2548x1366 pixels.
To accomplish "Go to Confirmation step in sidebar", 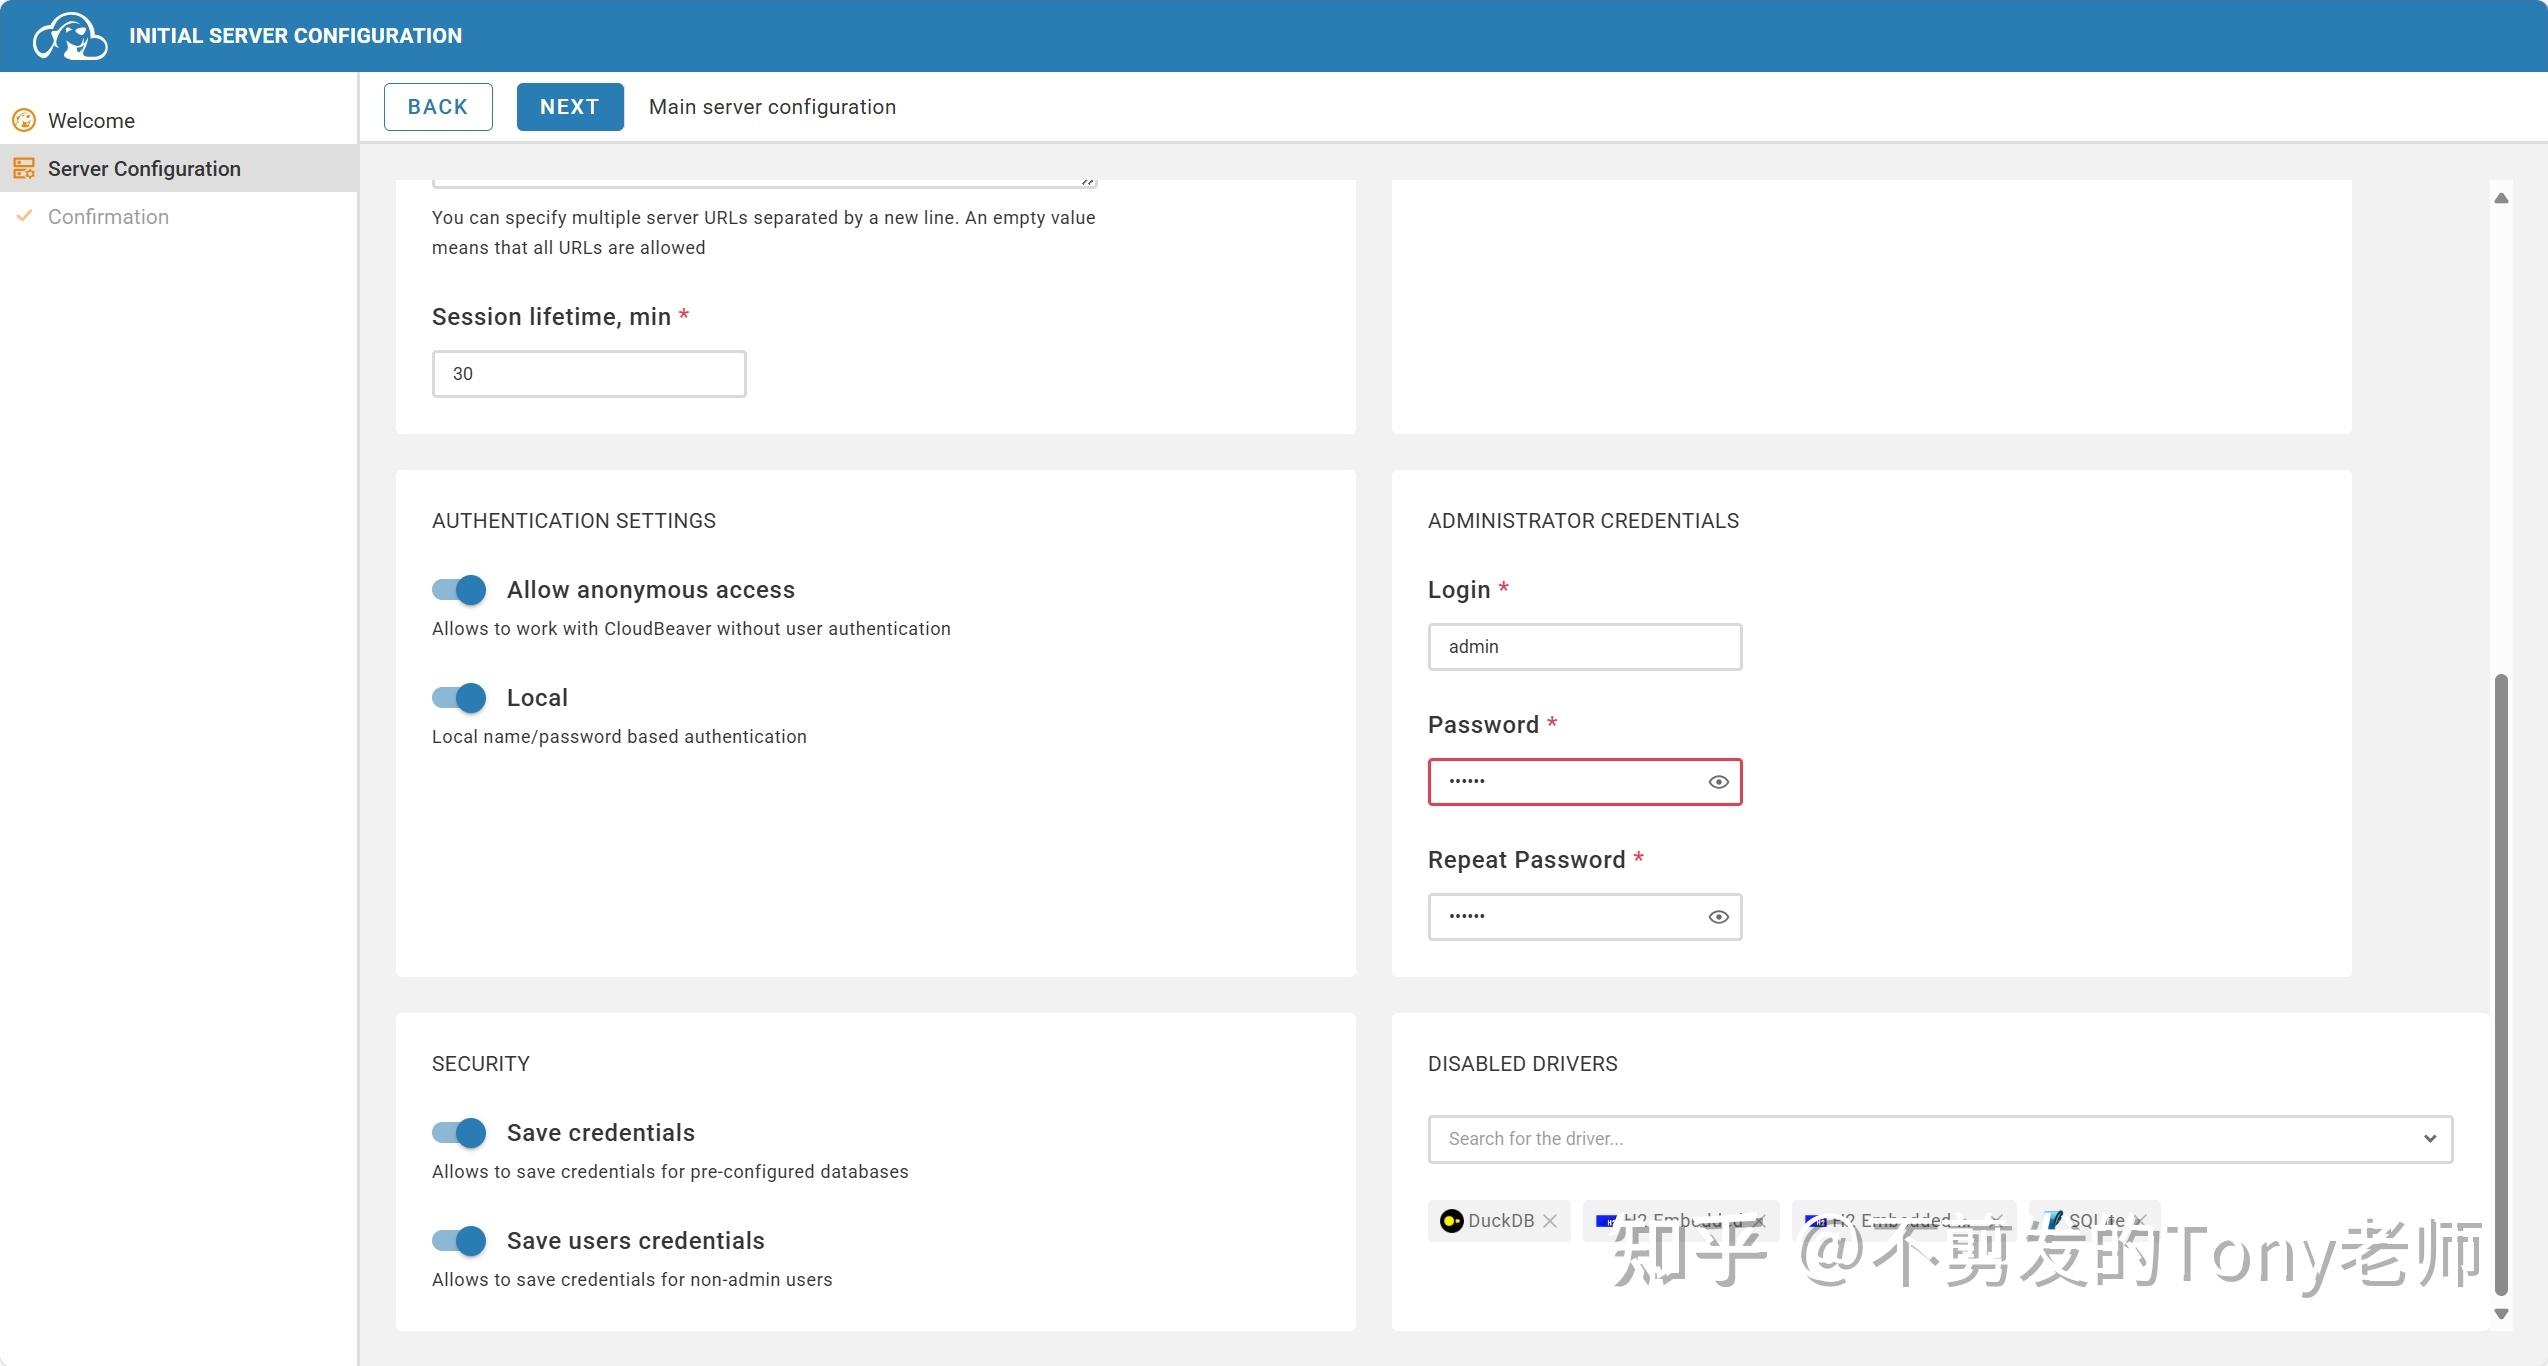I will pyautogui.click(x=108, y=217).
